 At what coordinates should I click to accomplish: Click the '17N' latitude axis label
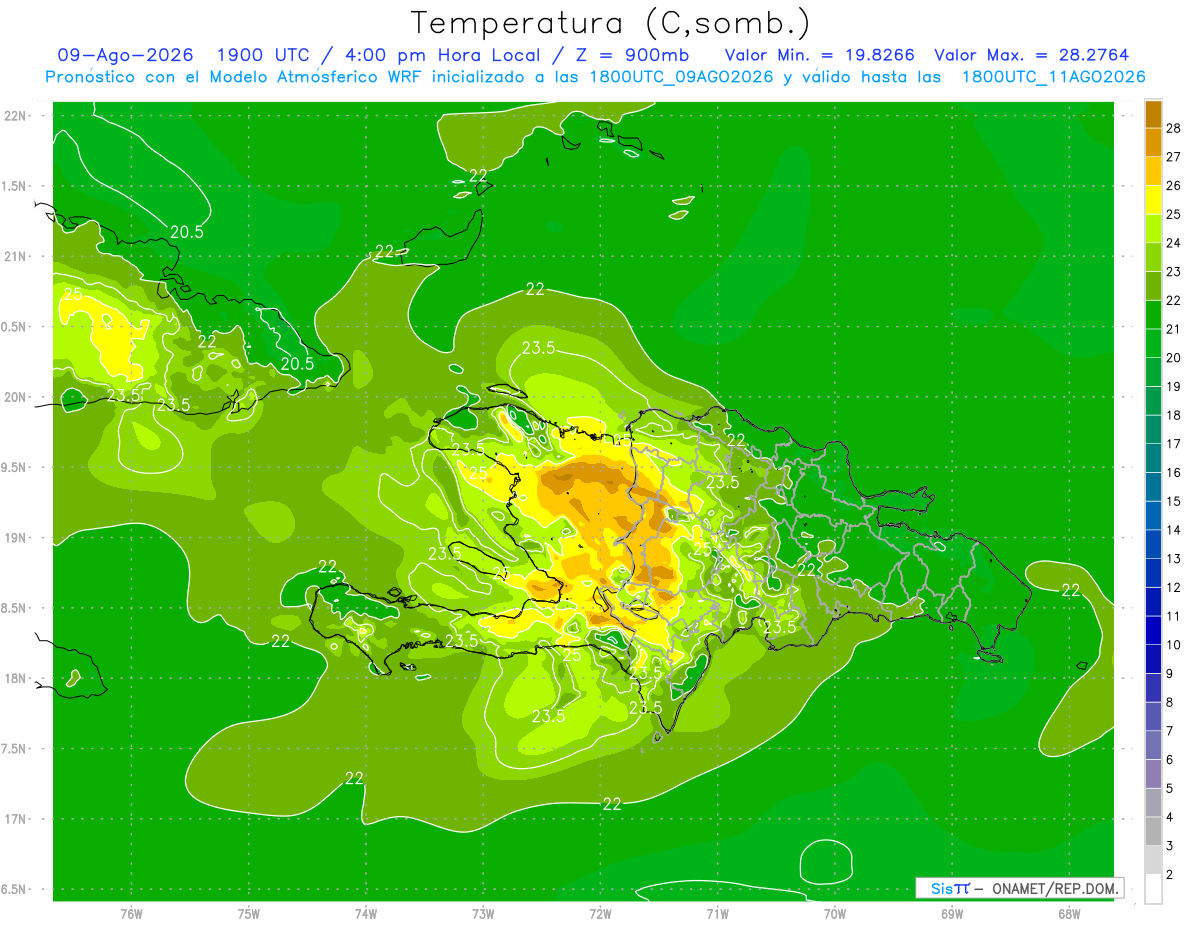point(16,819)
